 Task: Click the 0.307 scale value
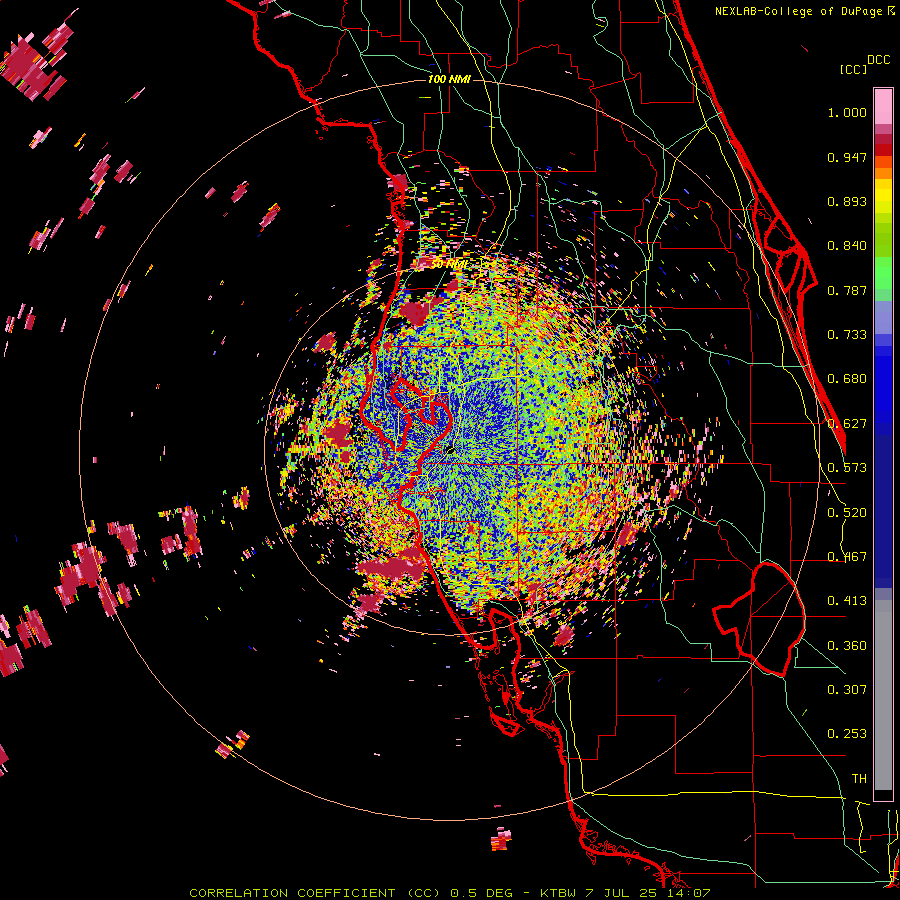(847, 690)
